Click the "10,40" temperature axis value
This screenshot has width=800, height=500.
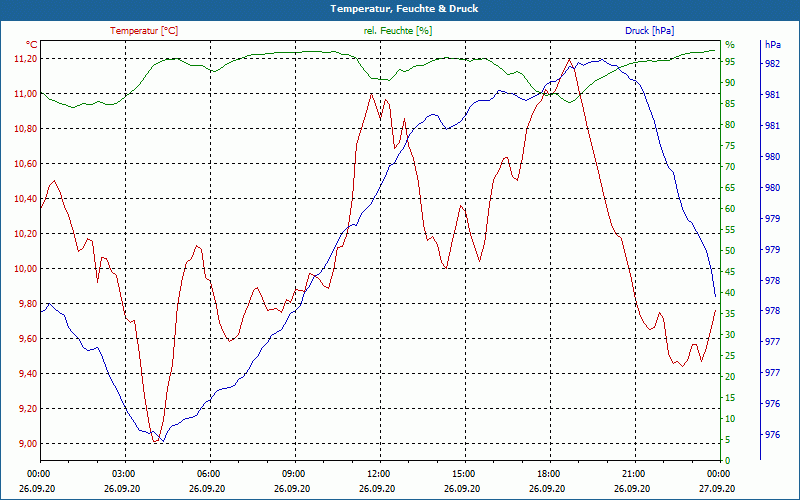coord(26,198)
